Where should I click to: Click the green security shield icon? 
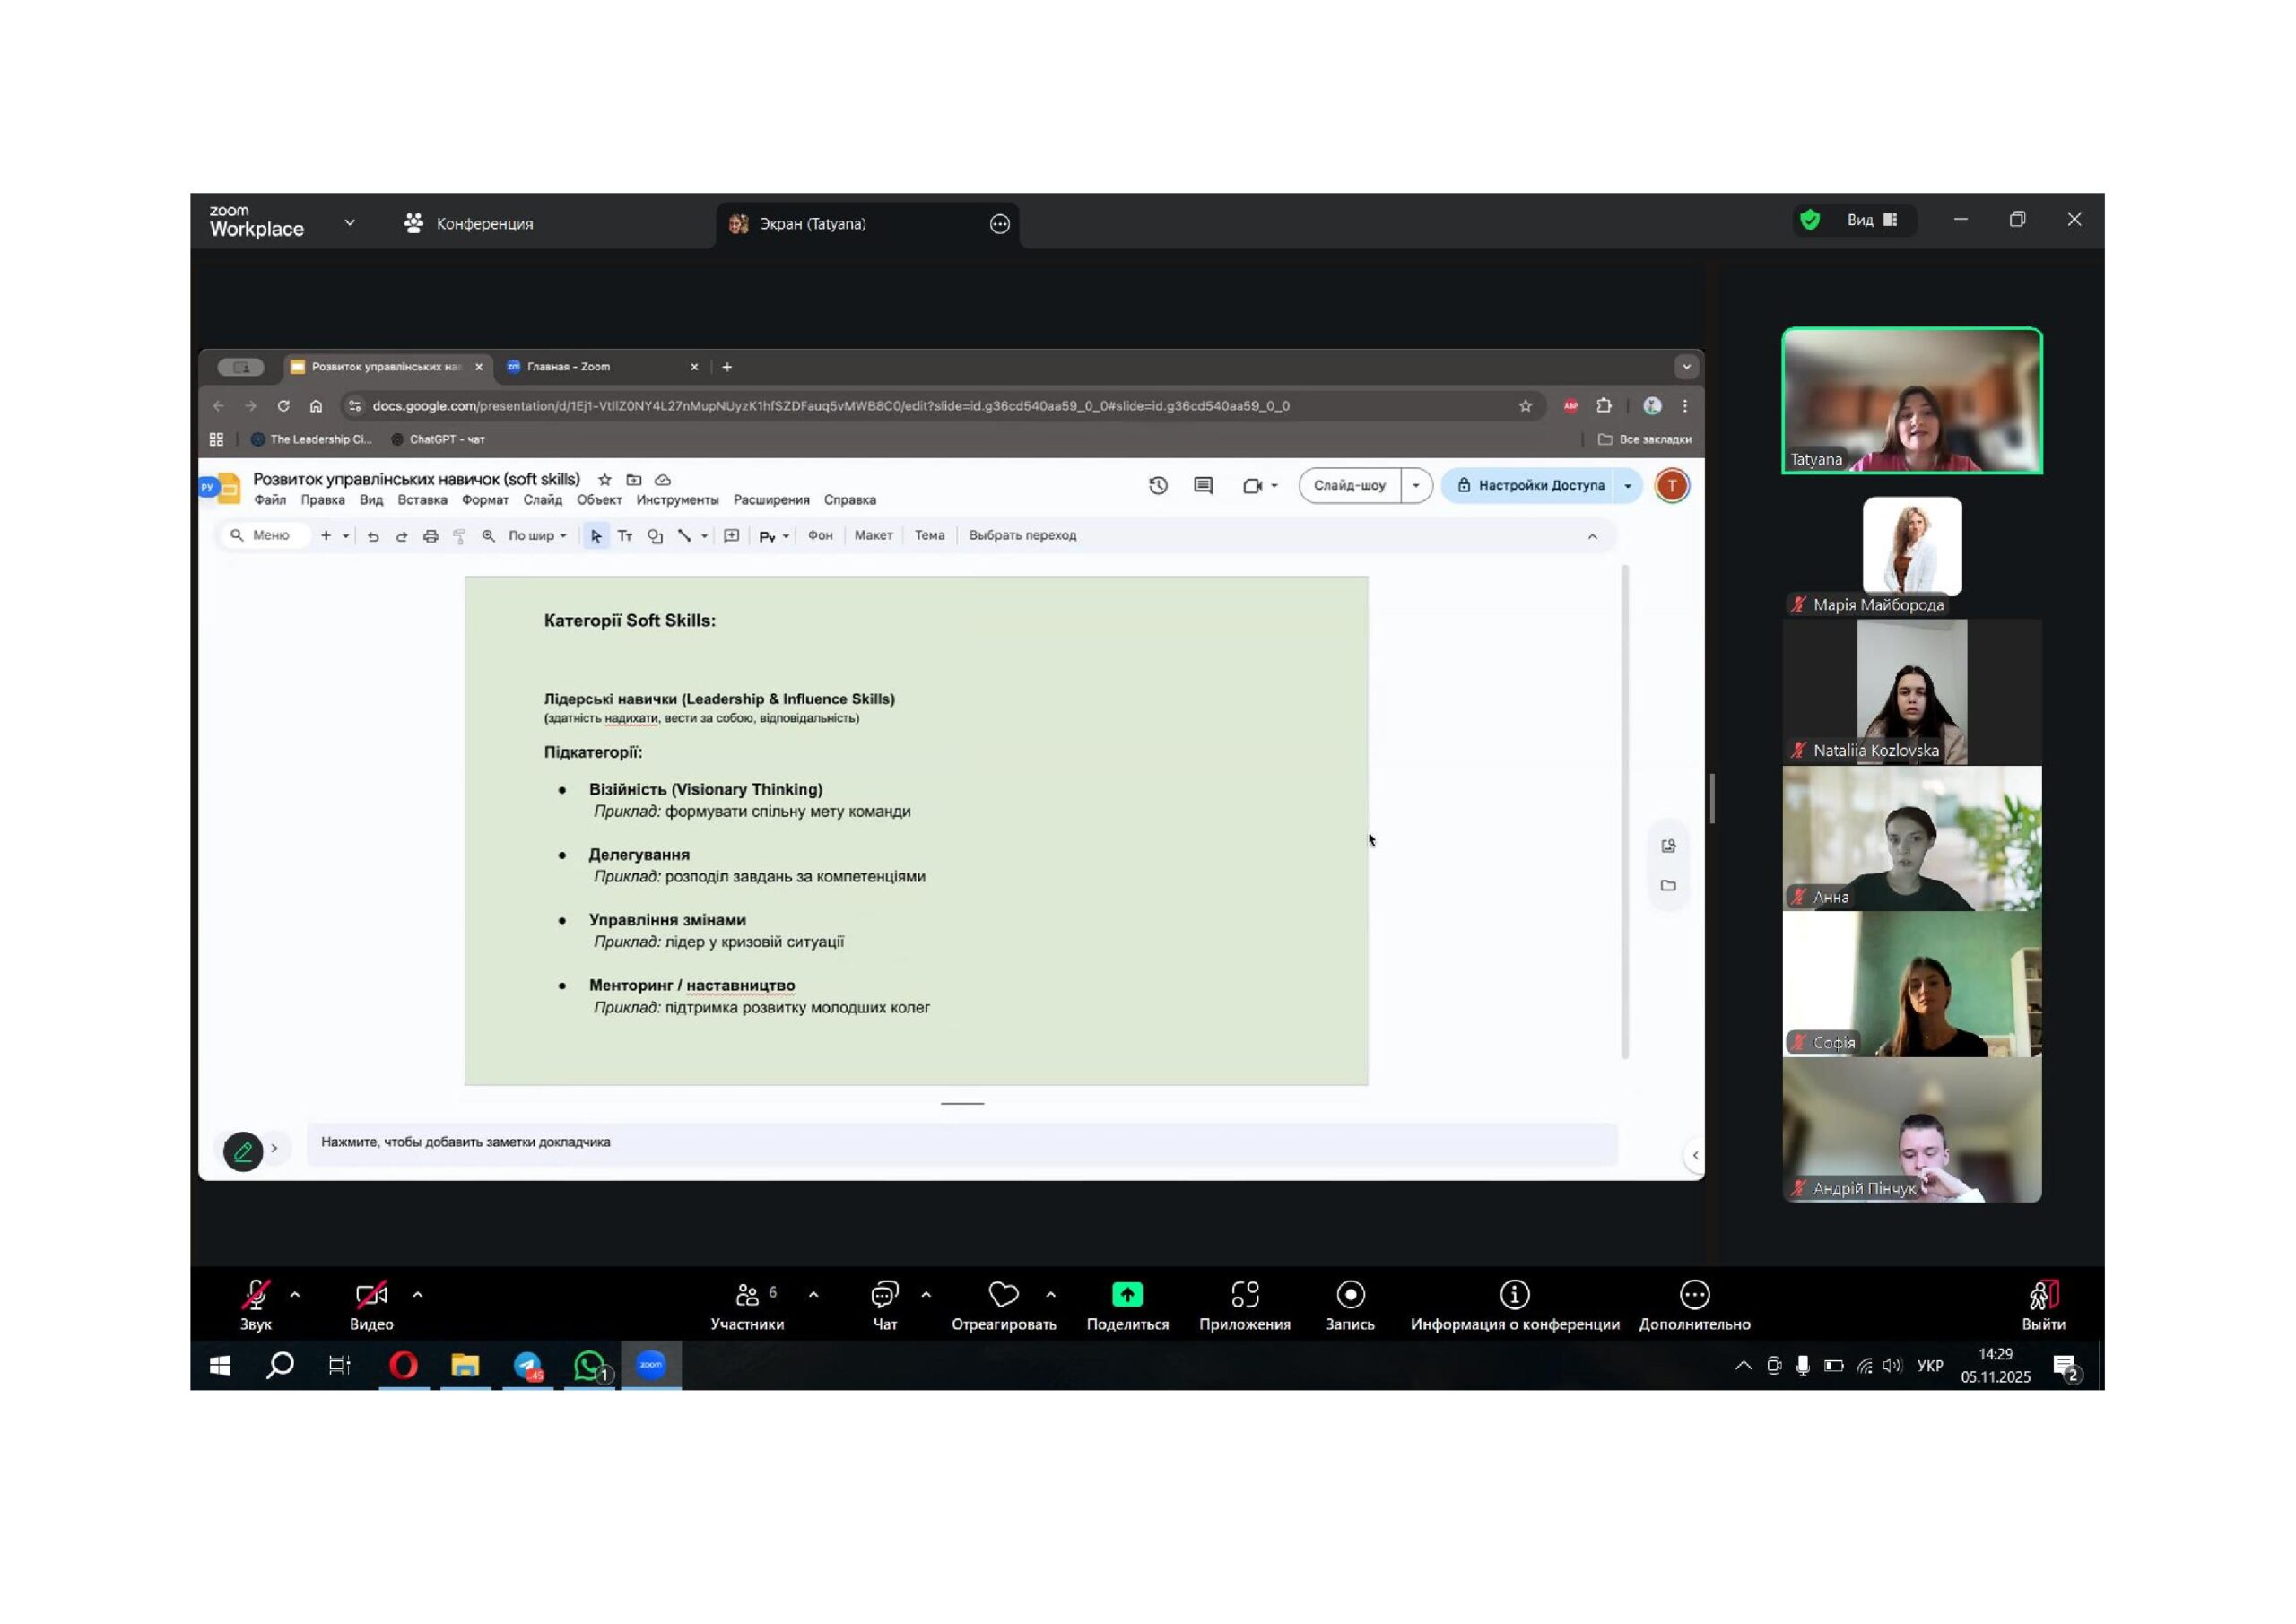click(x=1810, y=220)
